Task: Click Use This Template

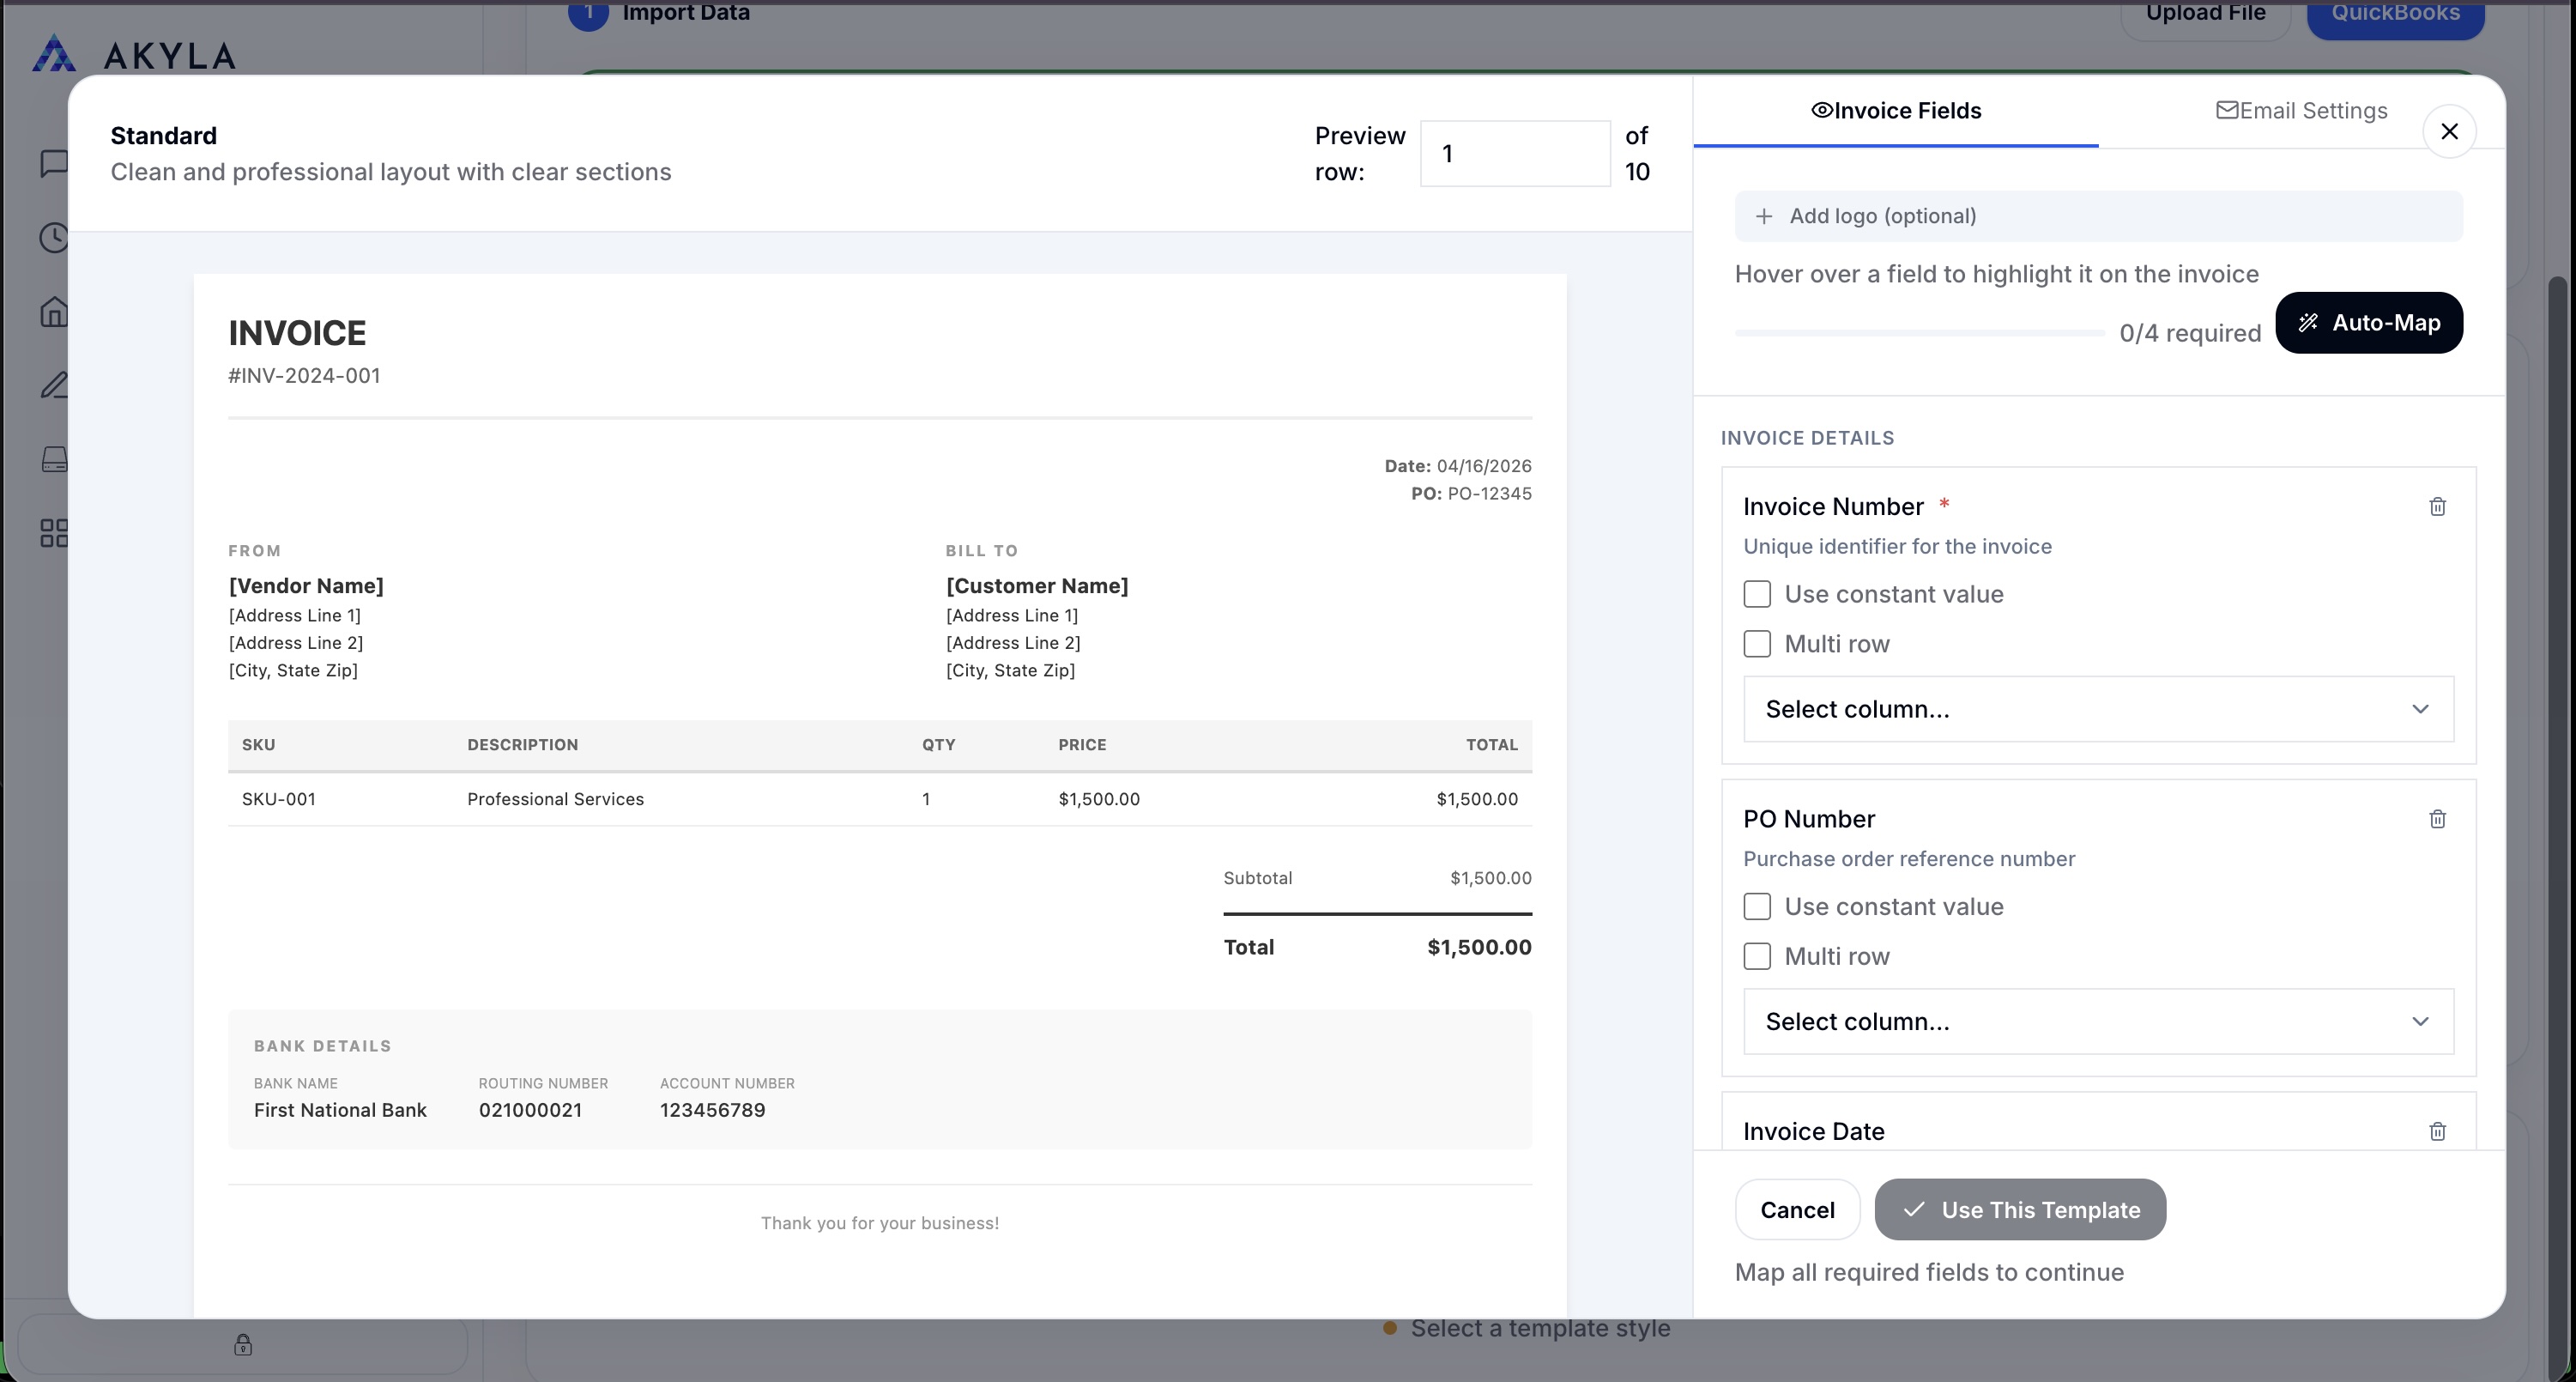Action: [2019, 1209]
